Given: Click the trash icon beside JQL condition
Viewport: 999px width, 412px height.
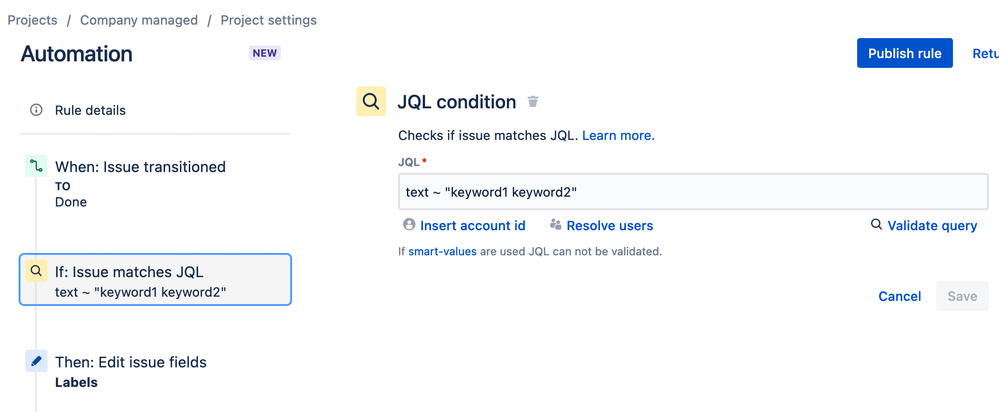Looking at the screenshot, I should 533,102.
